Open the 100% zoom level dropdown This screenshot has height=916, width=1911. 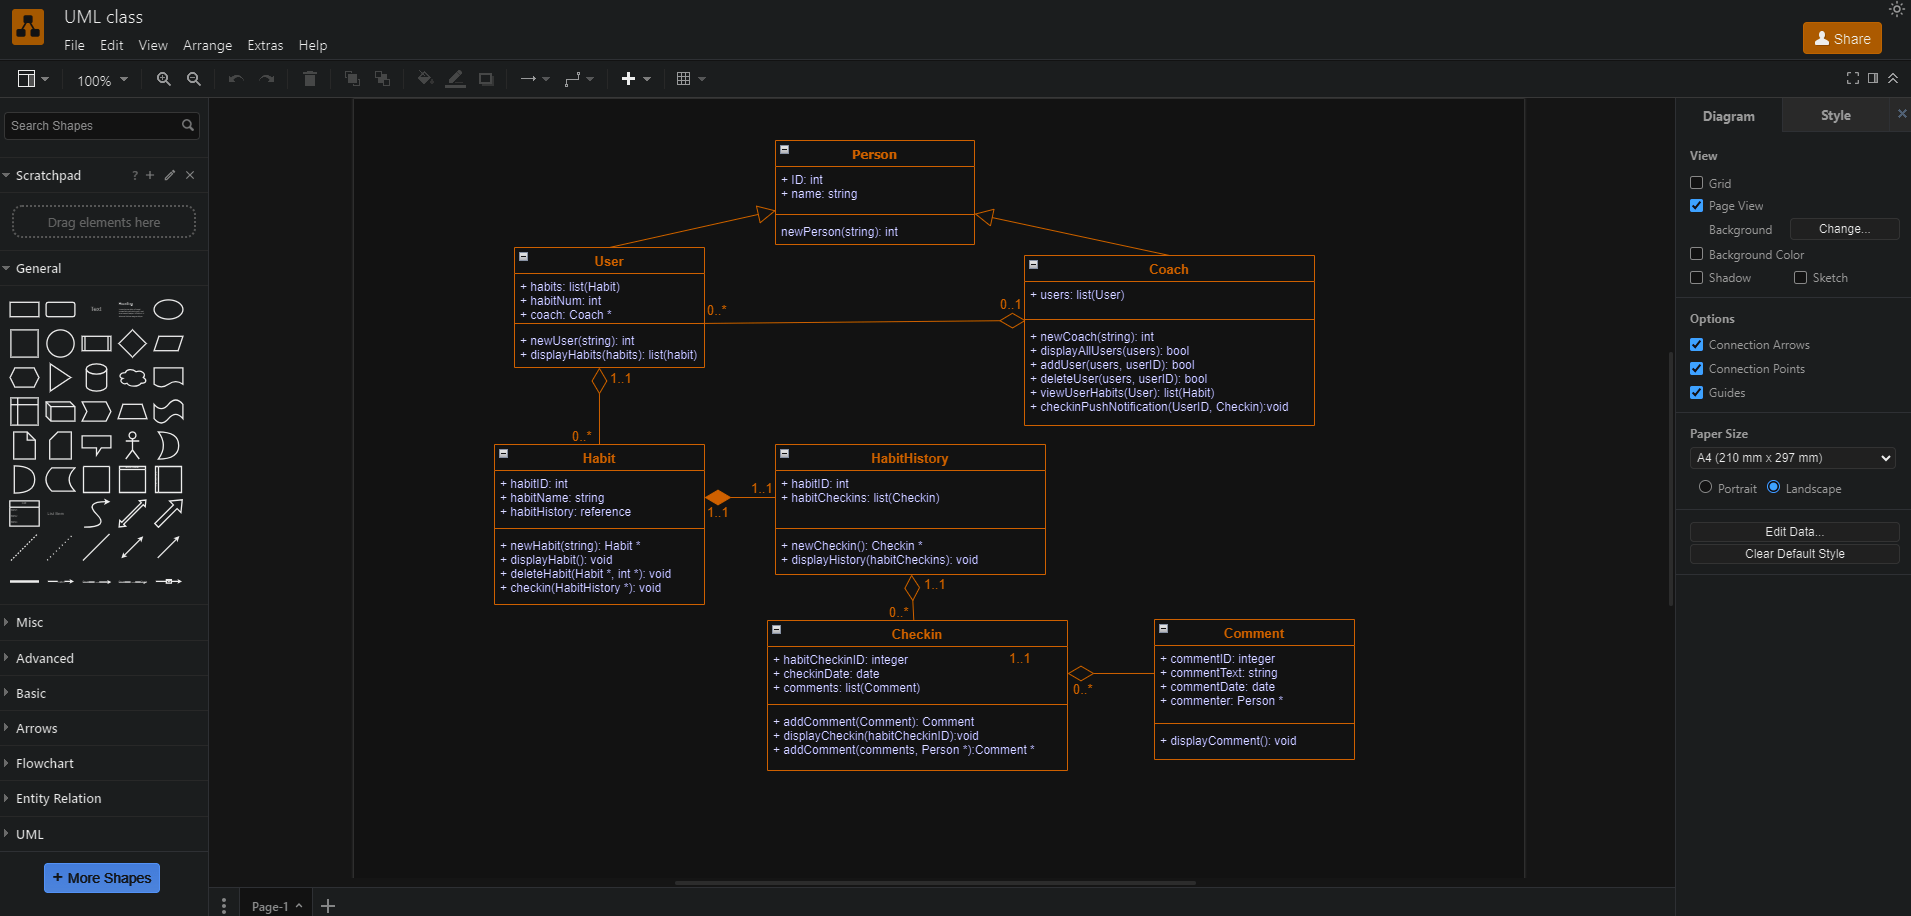(x=102, y=80)
